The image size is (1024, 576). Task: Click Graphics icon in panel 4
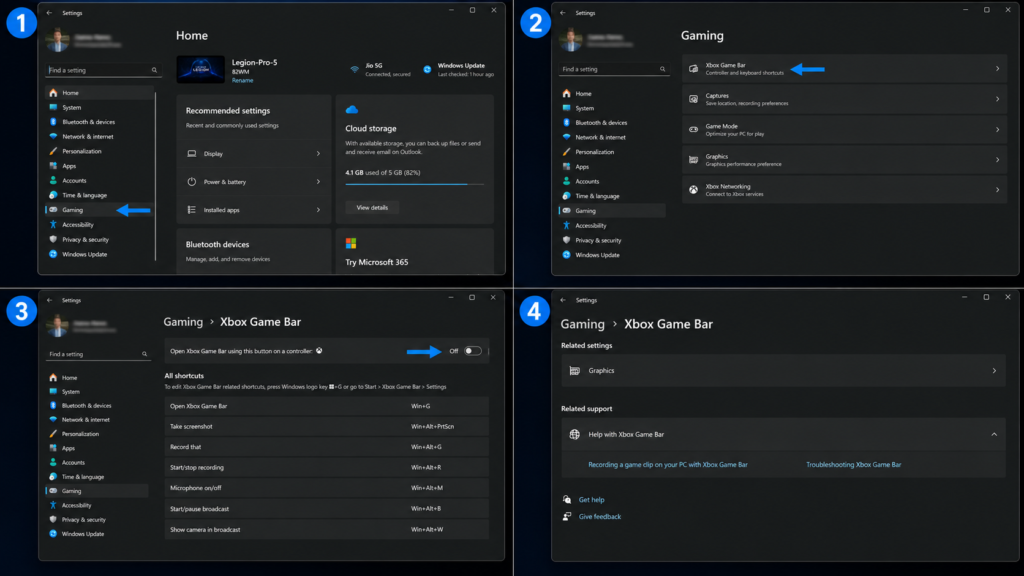pos(575,370)
